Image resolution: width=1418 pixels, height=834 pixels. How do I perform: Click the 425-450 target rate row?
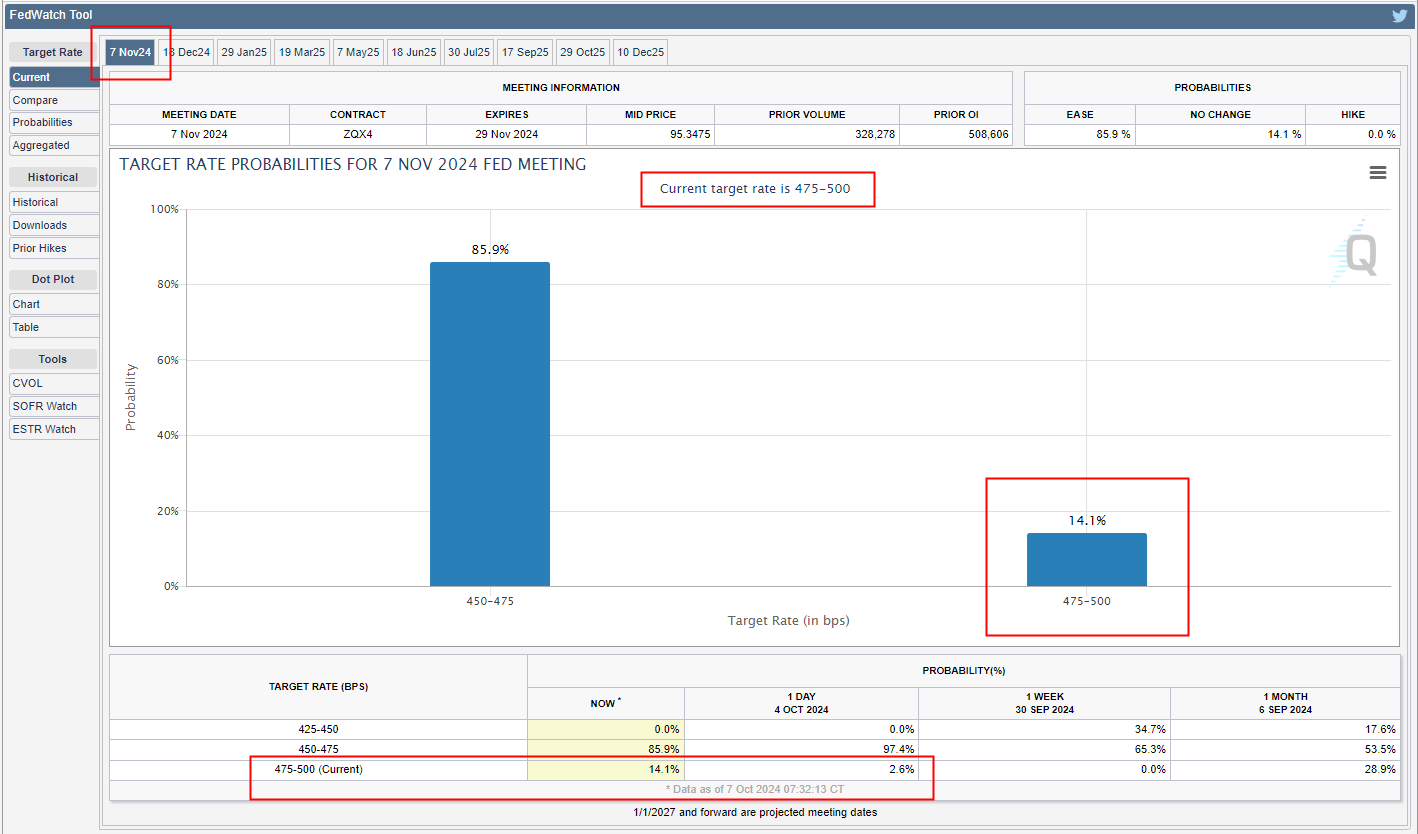coord(755,729)
